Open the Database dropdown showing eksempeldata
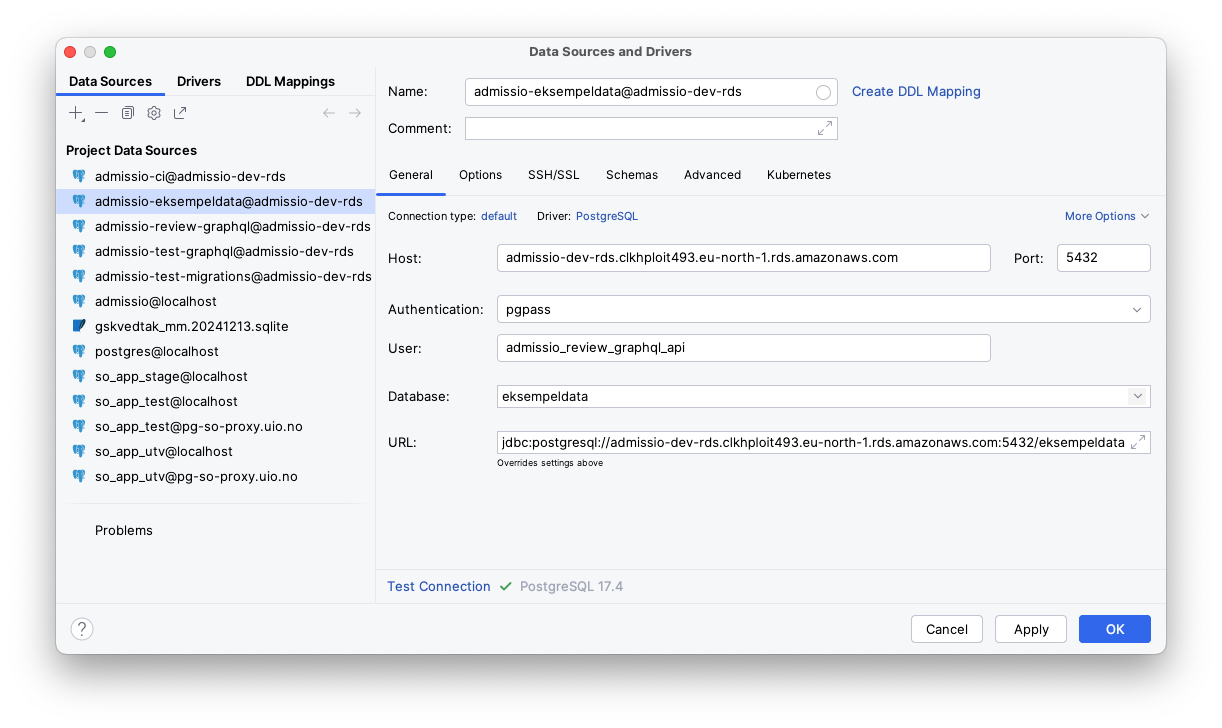This screenshot has height=728, width=1222. point(1137,396)
